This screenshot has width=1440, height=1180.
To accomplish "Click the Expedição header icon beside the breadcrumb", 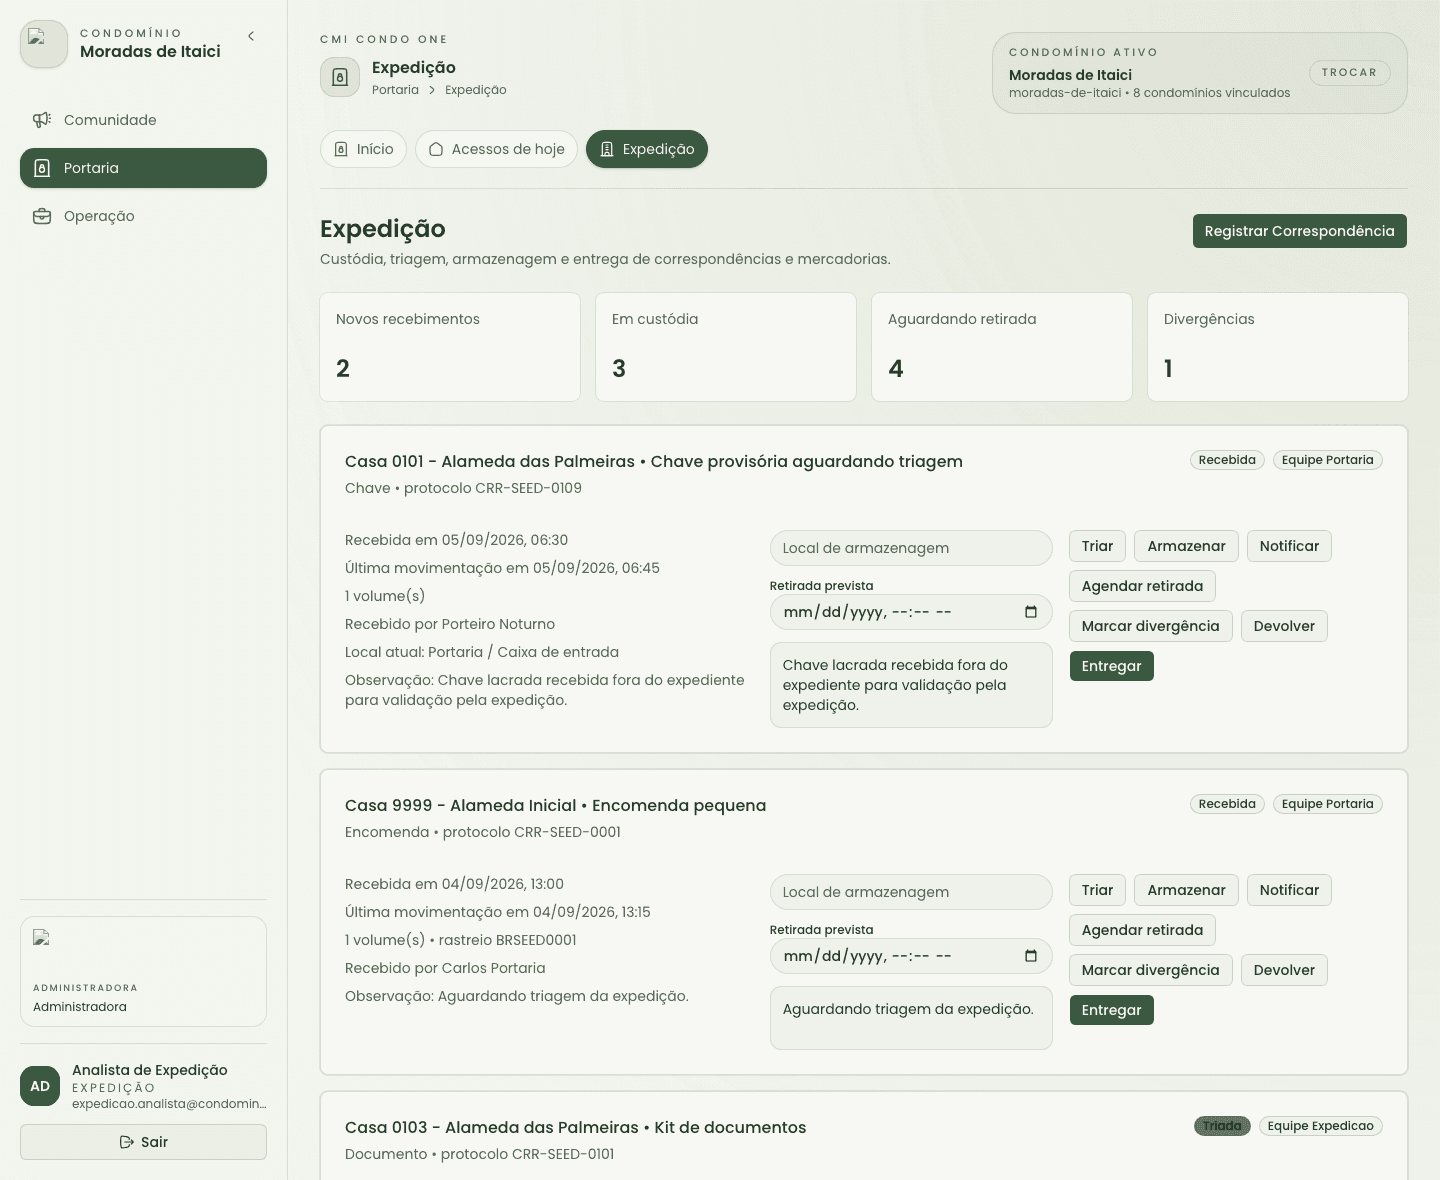I will (340, 77).
